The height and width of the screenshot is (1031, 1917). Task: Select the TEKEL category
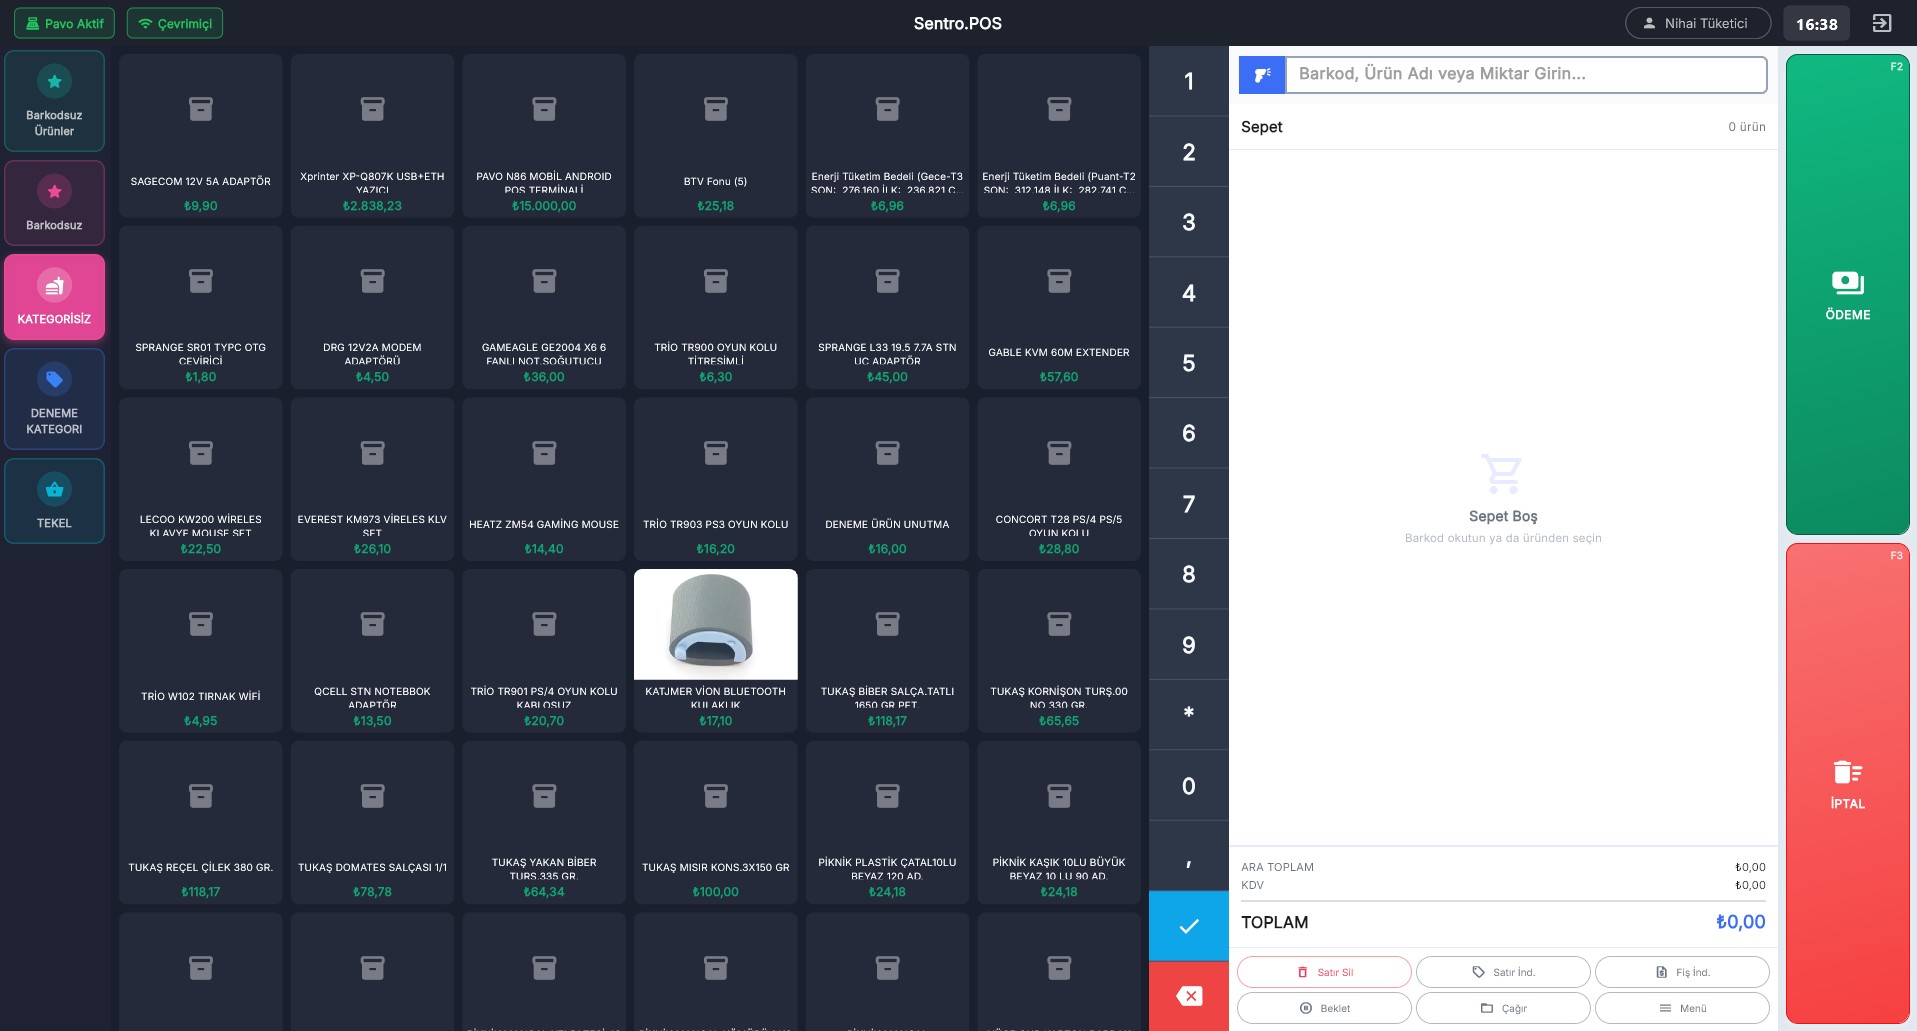click(54, 501)
